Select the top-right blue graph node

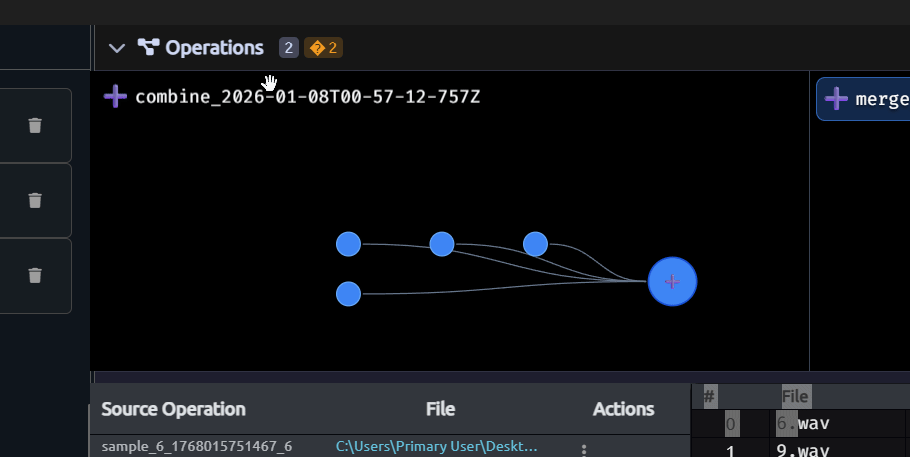pos(535,244)
